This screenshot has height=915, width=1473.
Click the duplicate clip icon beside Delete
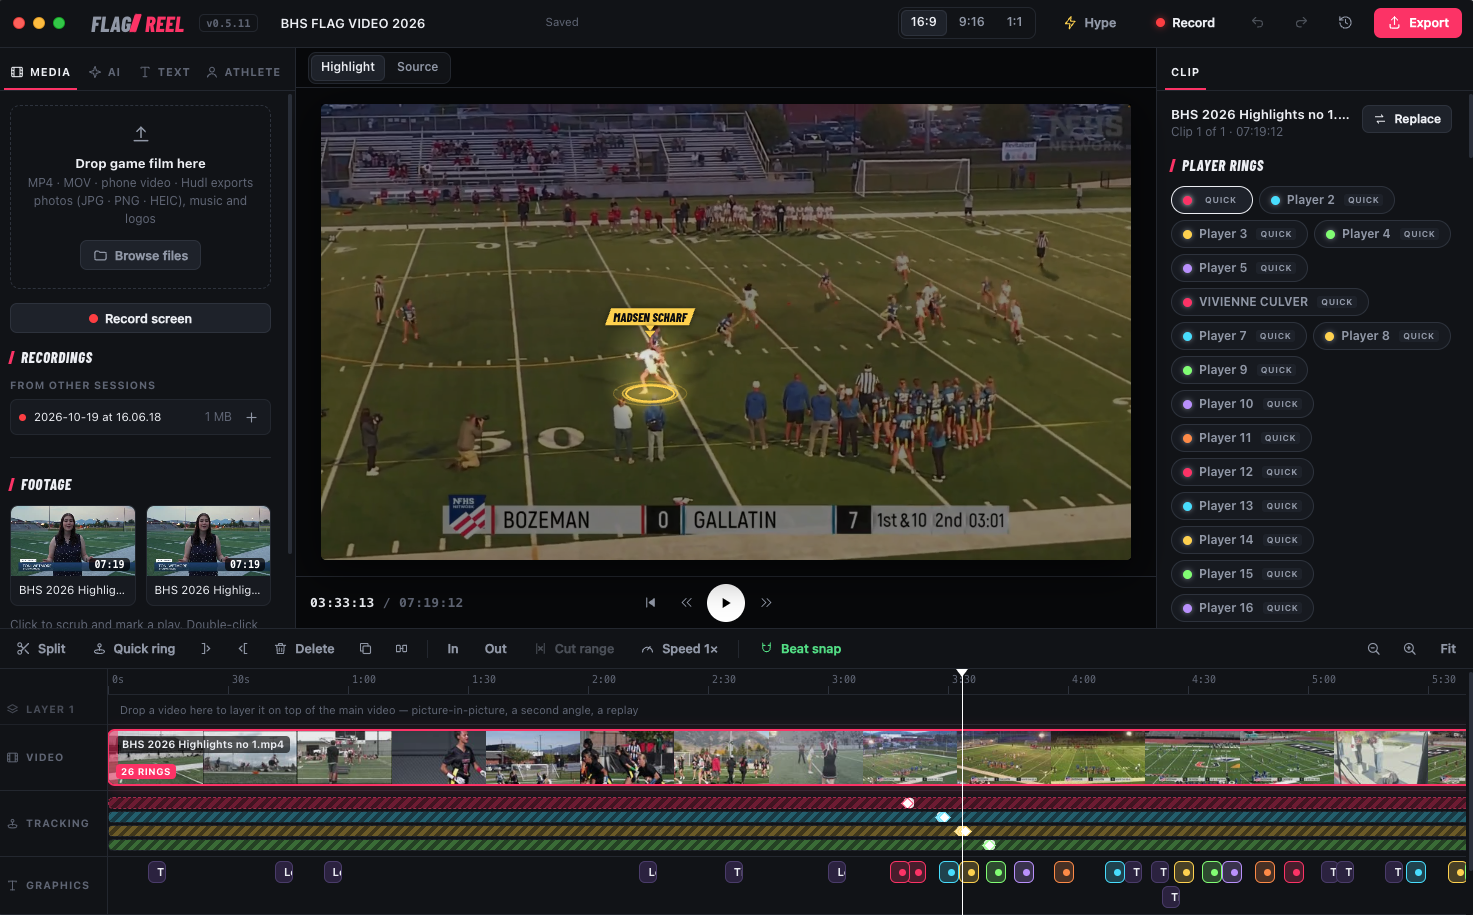tap(366, 649)
